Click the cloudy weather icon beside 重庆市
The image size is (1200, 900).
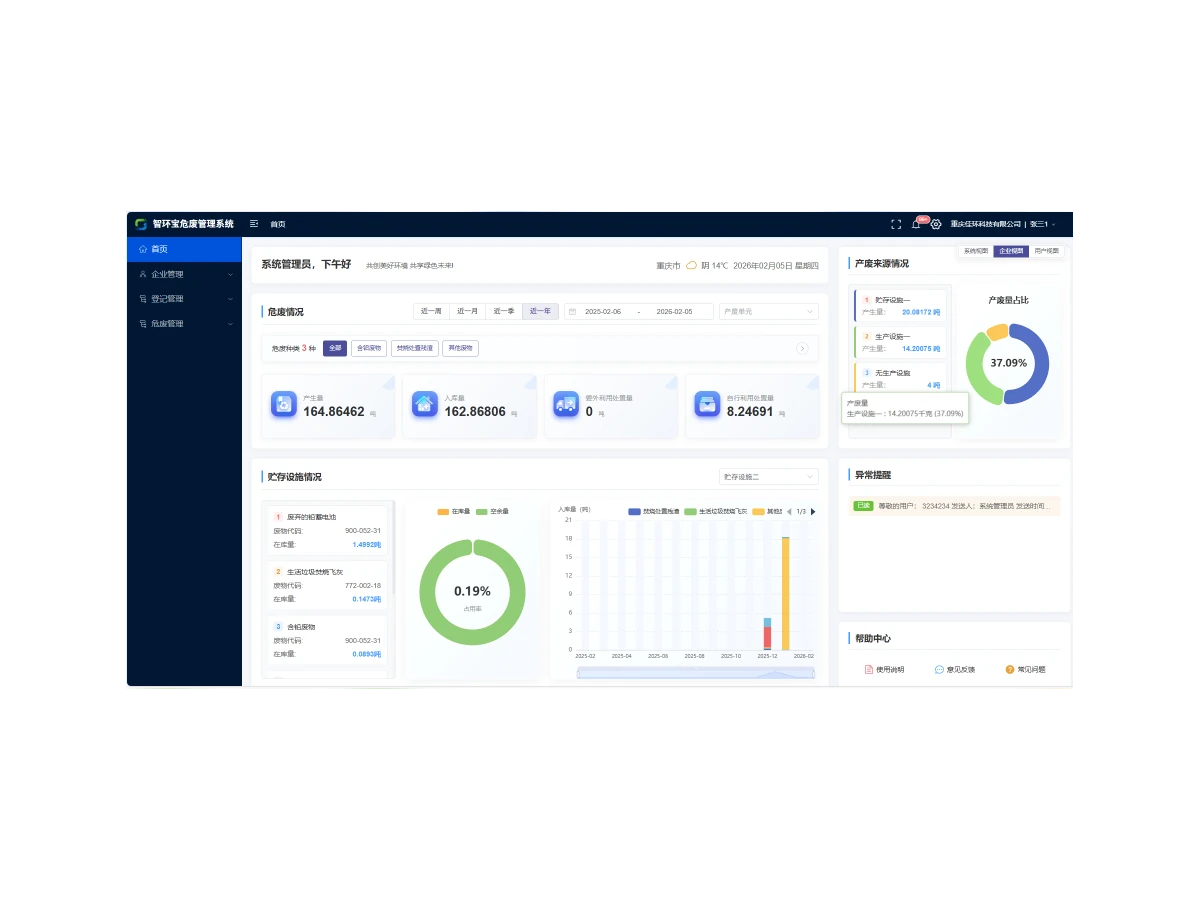click(x=691, y=265)
